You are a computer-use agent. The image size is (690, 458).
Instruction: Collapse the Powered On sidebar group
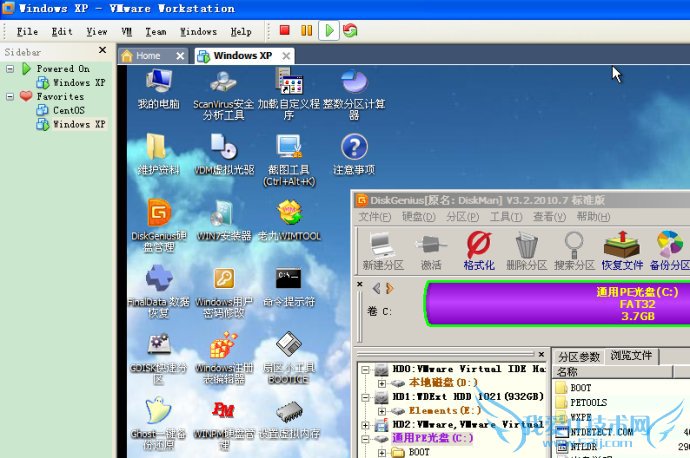point(9,69)
